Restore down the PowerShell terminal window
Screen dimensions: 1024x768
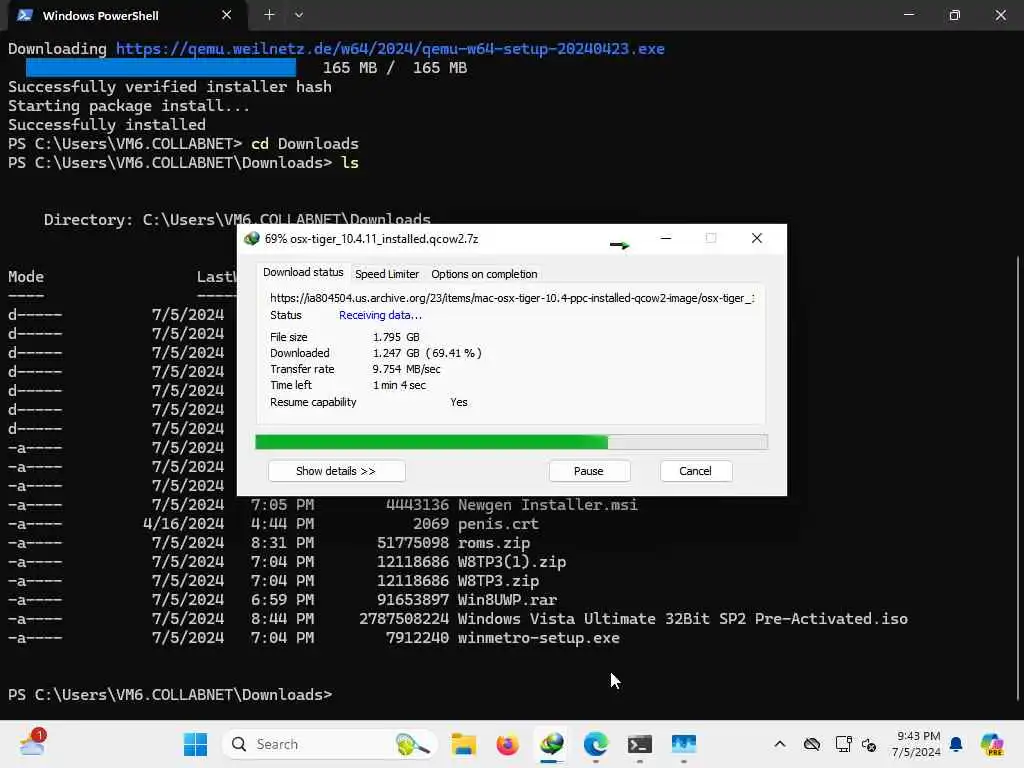955,15
